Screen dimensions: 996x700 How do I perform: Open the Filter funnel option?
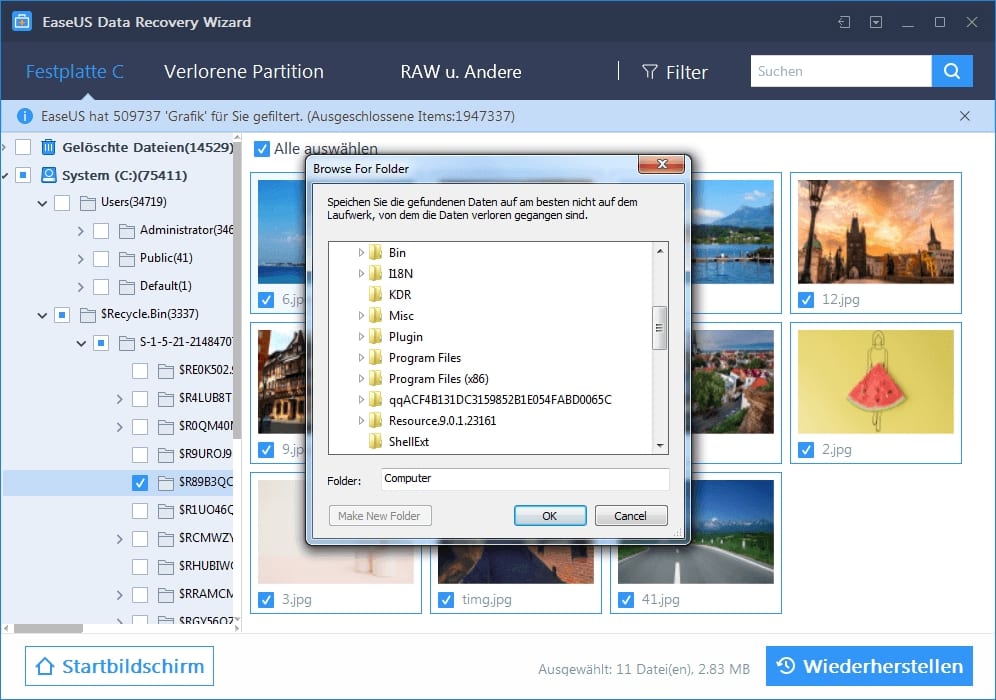click(x=675, y=72)
